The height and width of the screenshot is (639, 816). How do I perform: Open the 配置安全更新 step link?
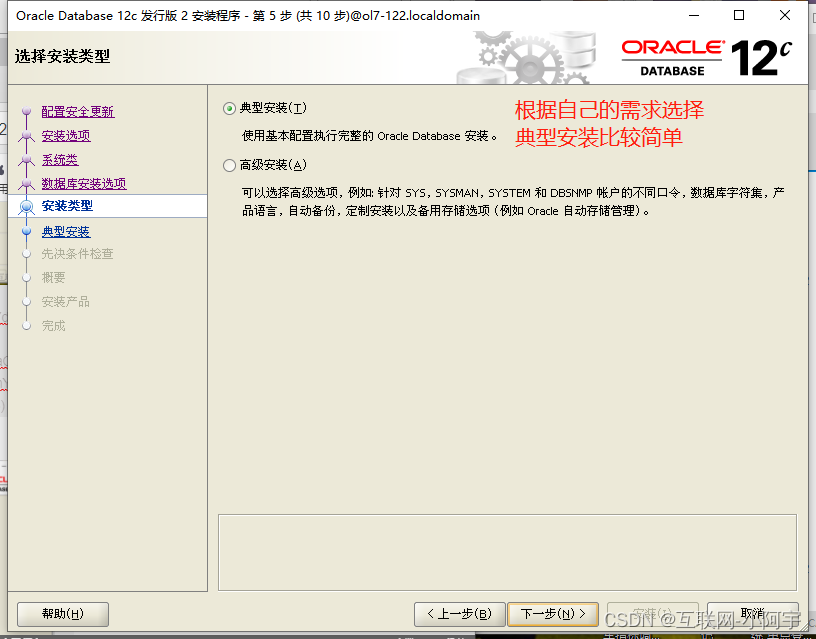(78, 111)
